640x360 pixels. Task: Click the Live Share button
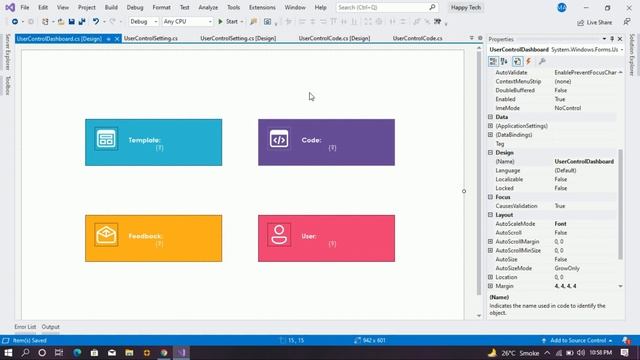click(x=595, y=22)
